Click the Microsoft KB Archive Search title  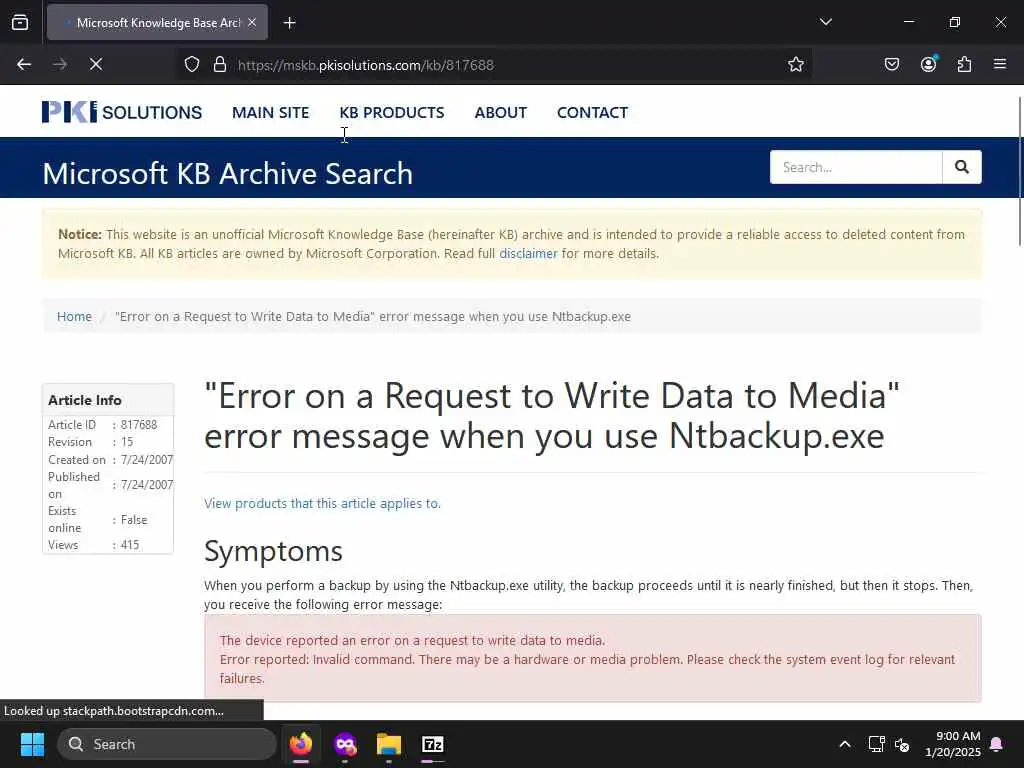(x=228, y=174)
